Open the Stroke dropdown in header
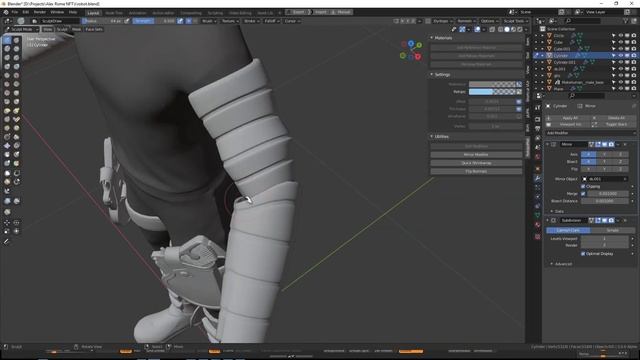The height and width of the screenshot is (360, 640). click(x=251, y=21)
